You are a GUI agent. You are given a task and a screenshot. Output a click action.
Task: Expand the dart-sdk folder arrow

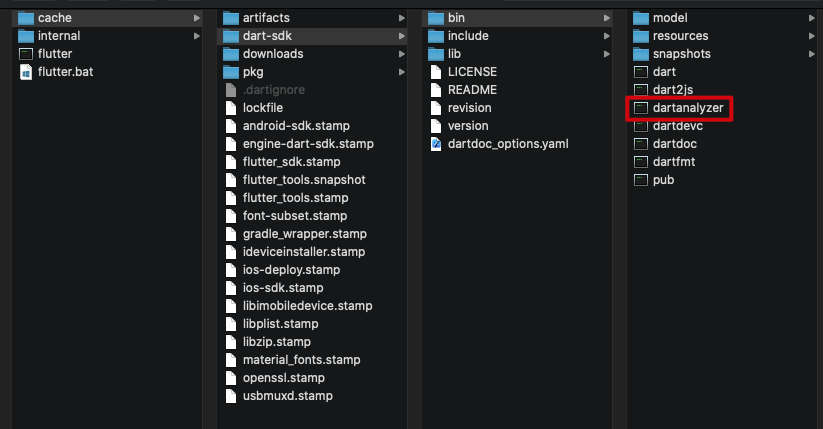(x=402, y=36)
